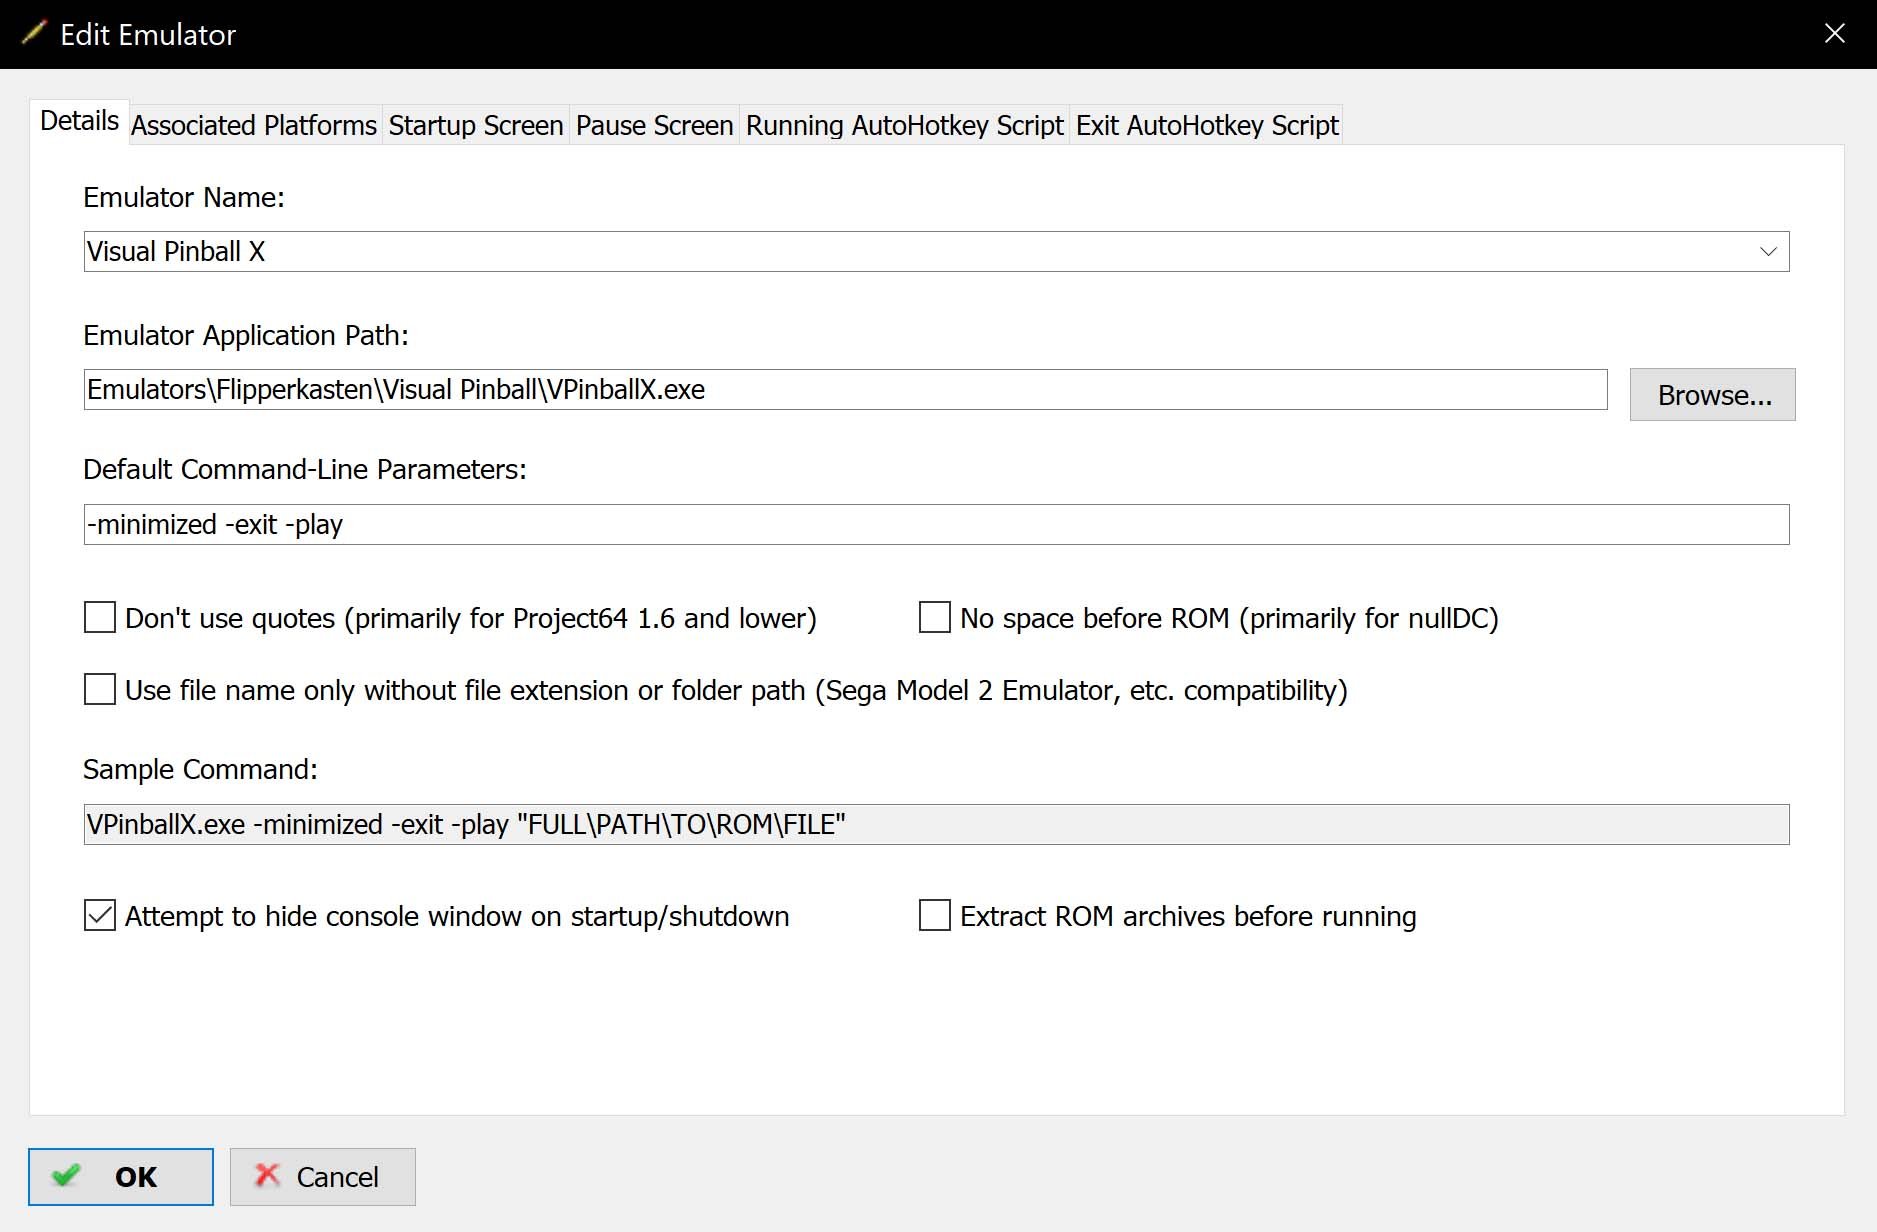Close the Edit Emulator dialog
Image resolution: width=1877 pixels, height=1232 pixels.
point(1834,33)
